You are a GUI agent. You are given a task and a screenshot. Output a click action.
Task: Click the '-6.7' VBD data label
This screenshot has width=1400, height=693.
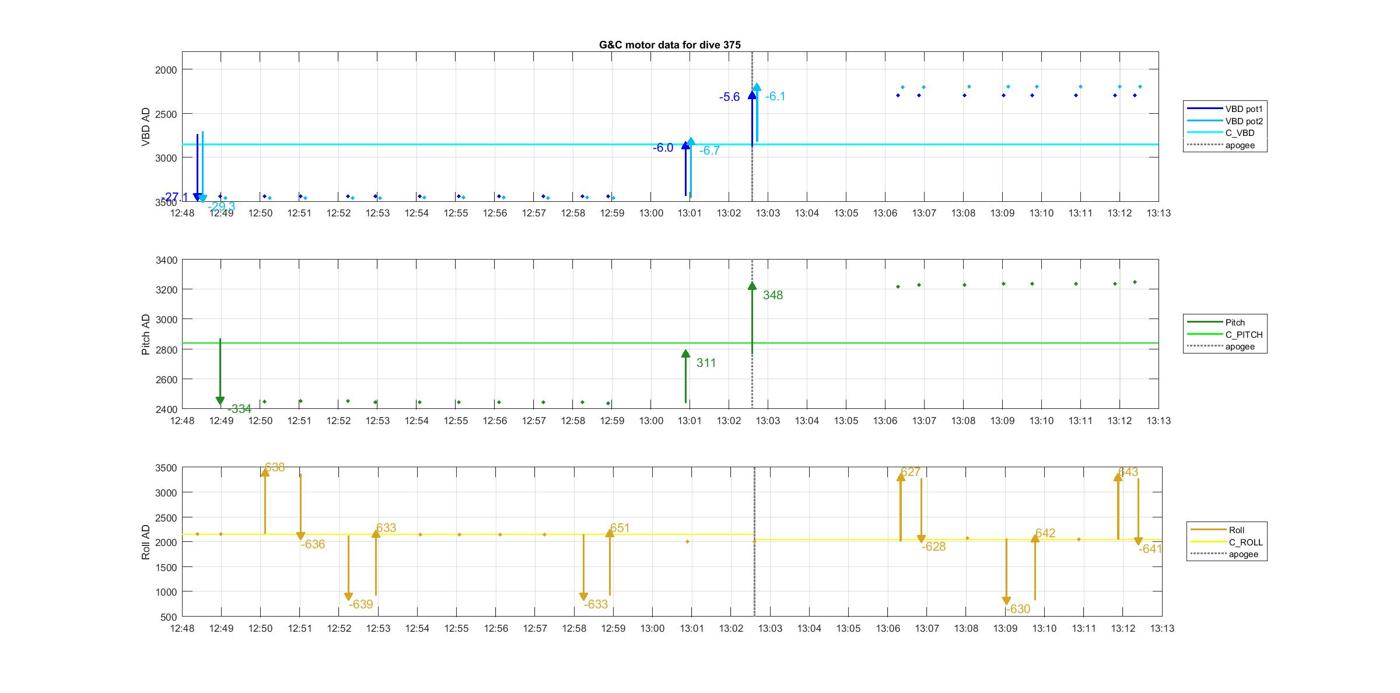tap(710, 150)
